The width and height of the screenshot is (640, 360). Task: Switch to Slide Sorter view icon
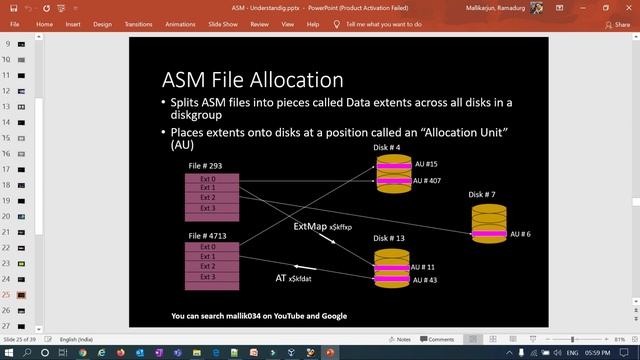[493, 339]
